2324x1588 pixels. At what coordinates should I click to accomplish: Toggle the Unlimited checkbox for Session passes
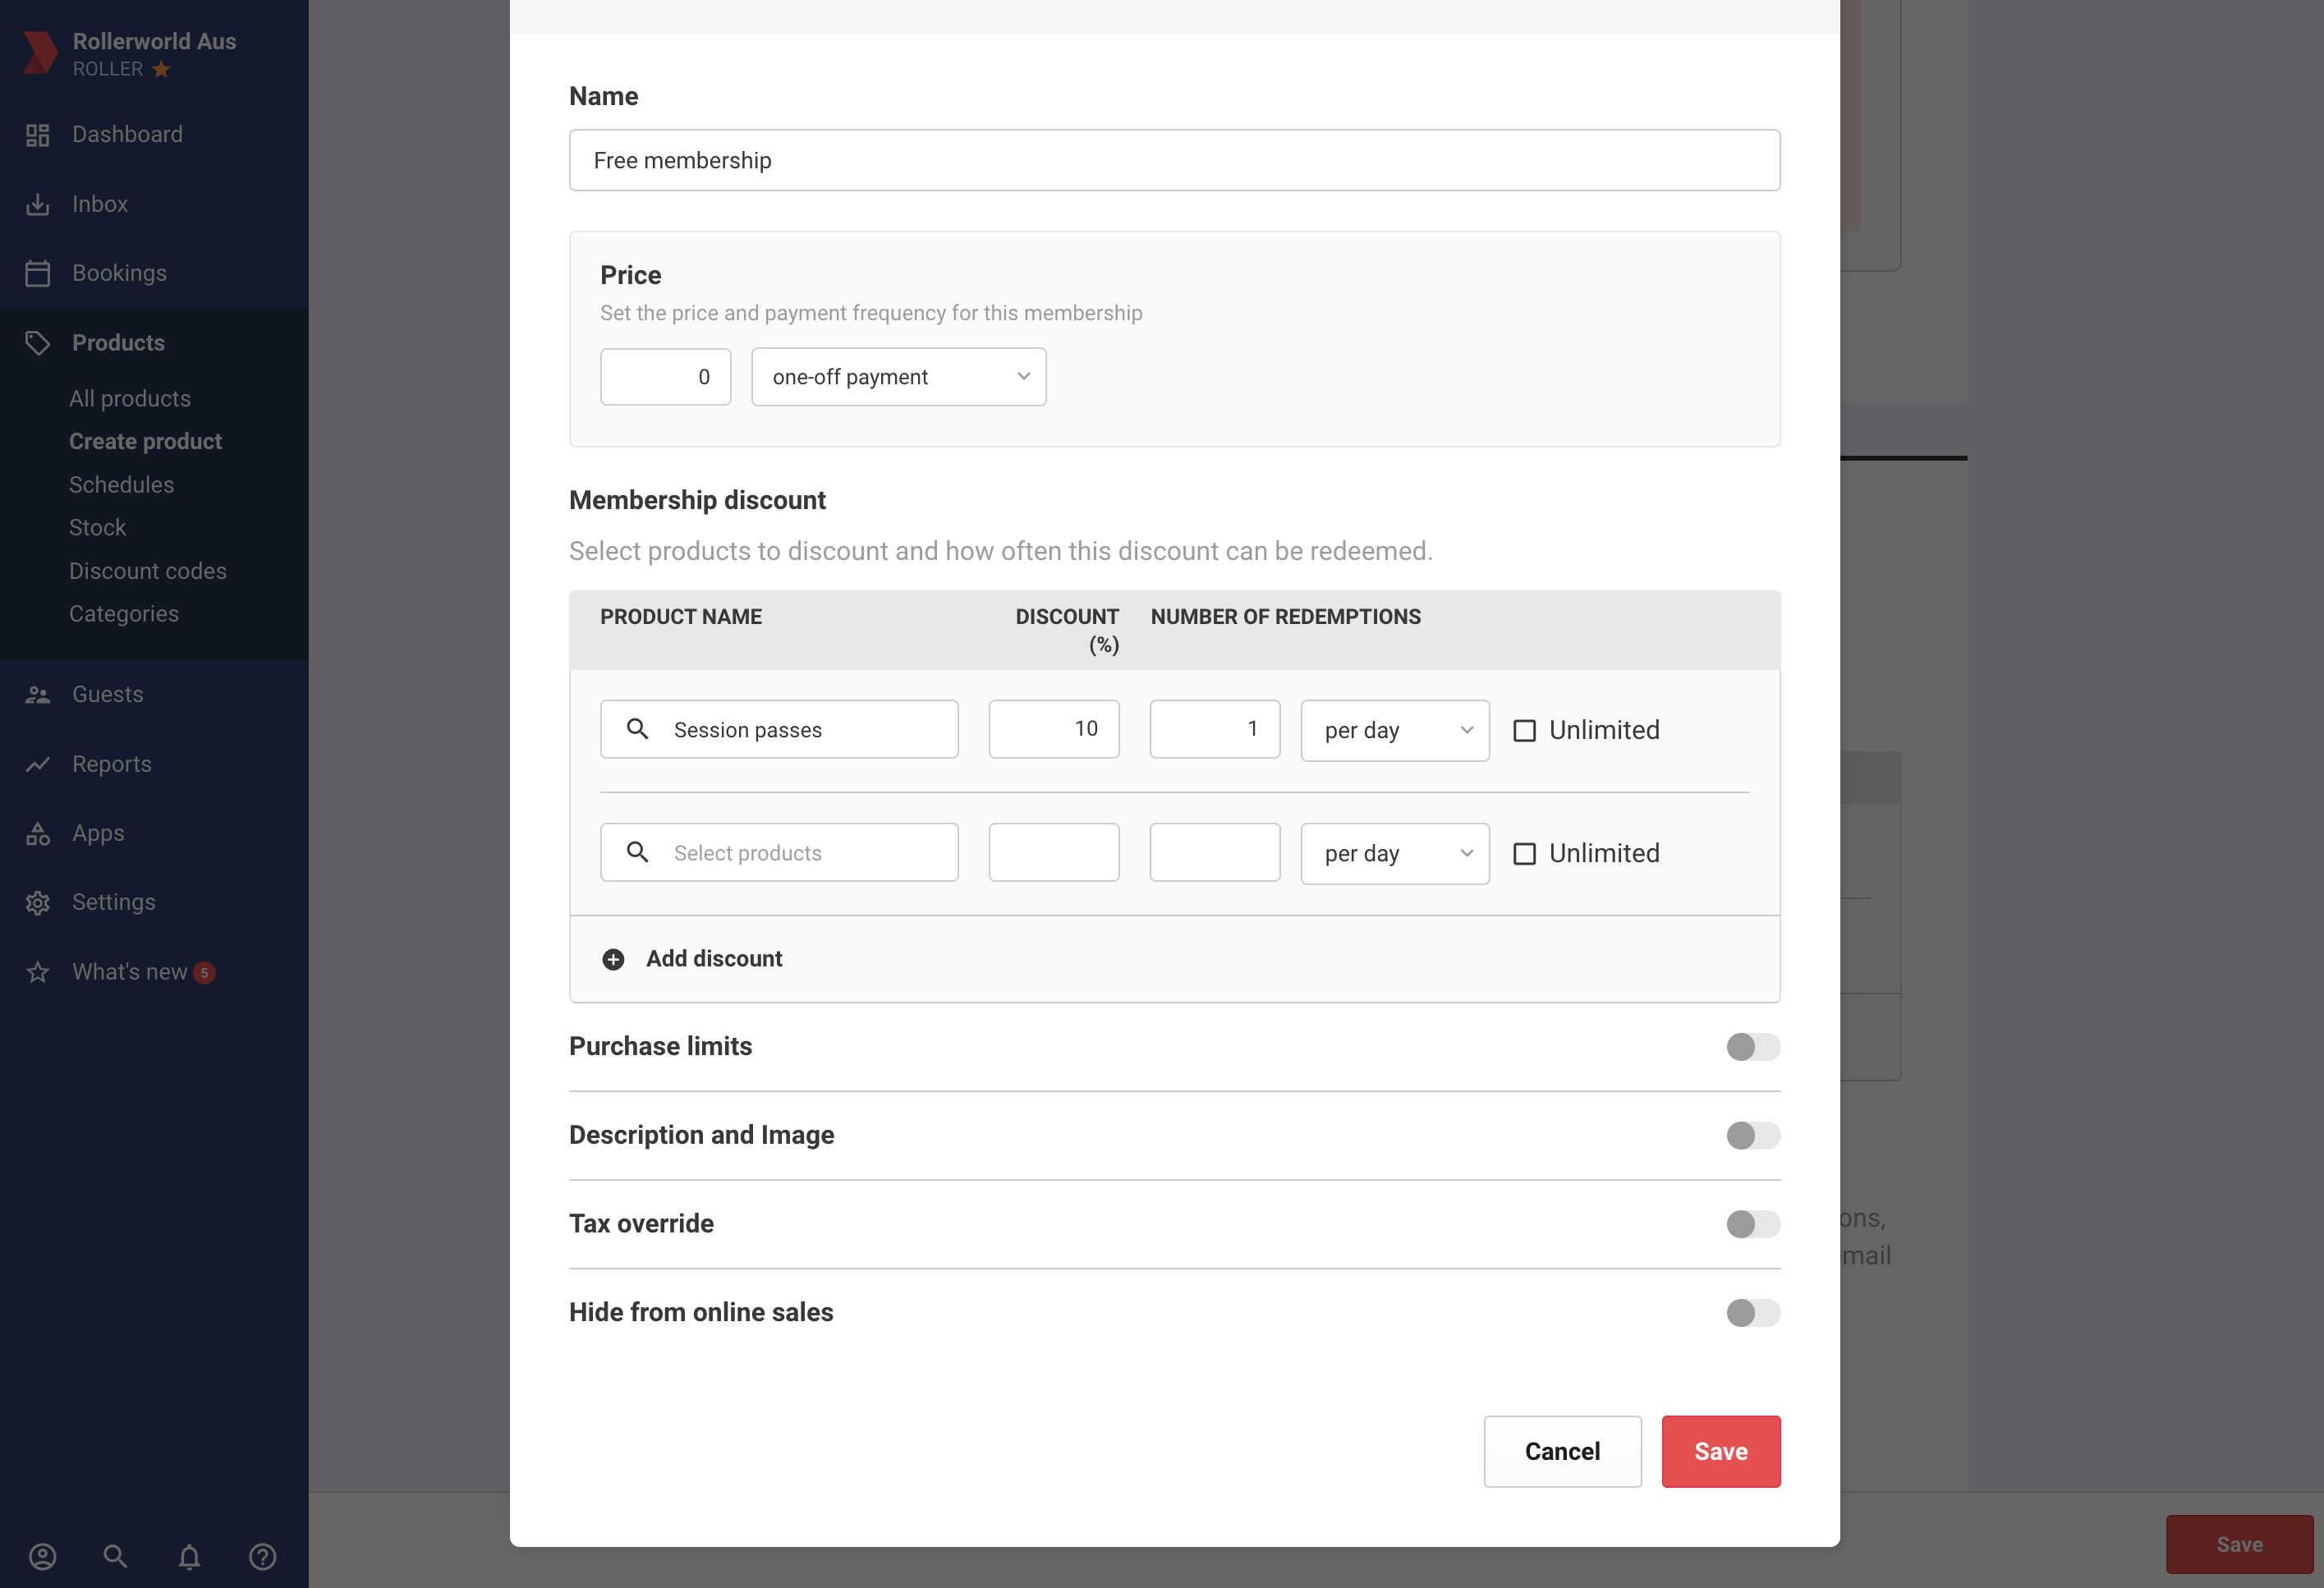click(1524, 729)
